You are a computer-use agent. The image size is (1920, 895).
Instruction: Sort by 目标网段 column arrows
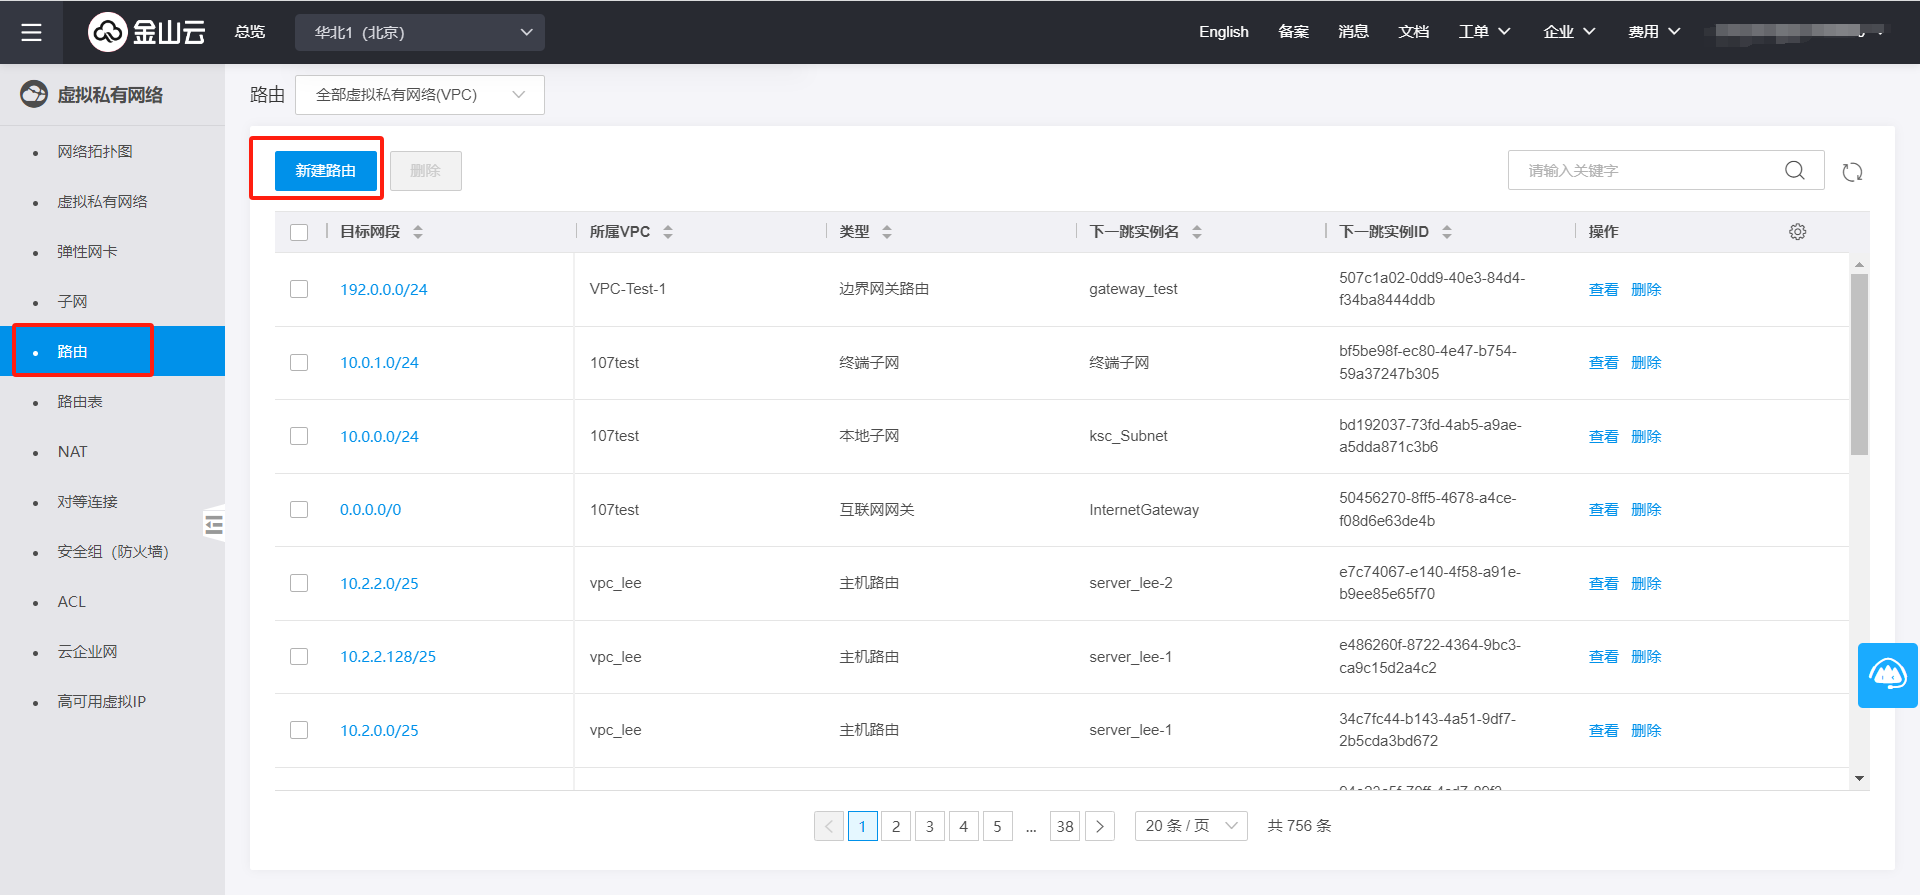[418, 232]
